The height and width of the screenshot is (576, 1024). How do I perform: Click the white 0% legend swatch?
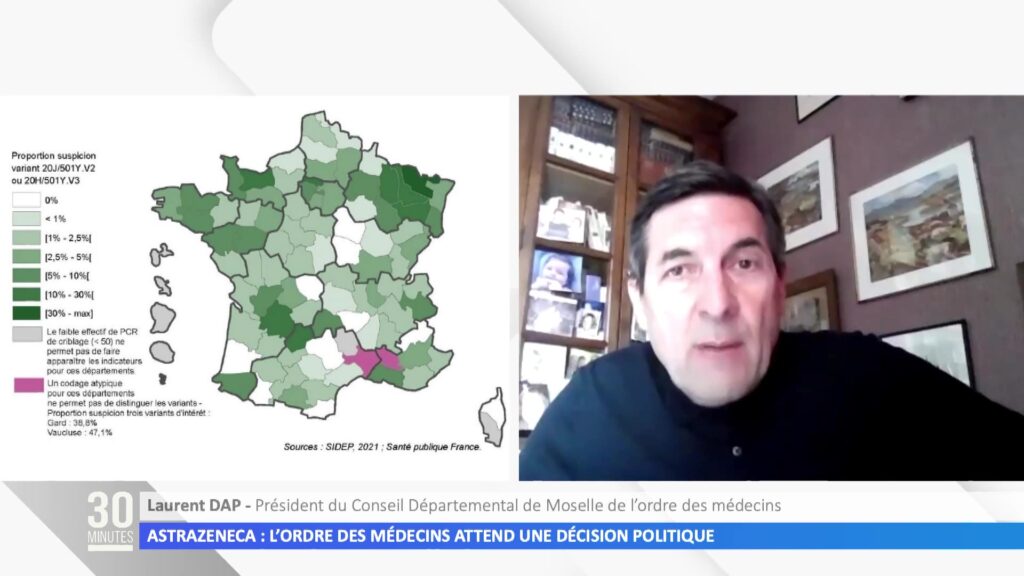[x=26, y=200]
